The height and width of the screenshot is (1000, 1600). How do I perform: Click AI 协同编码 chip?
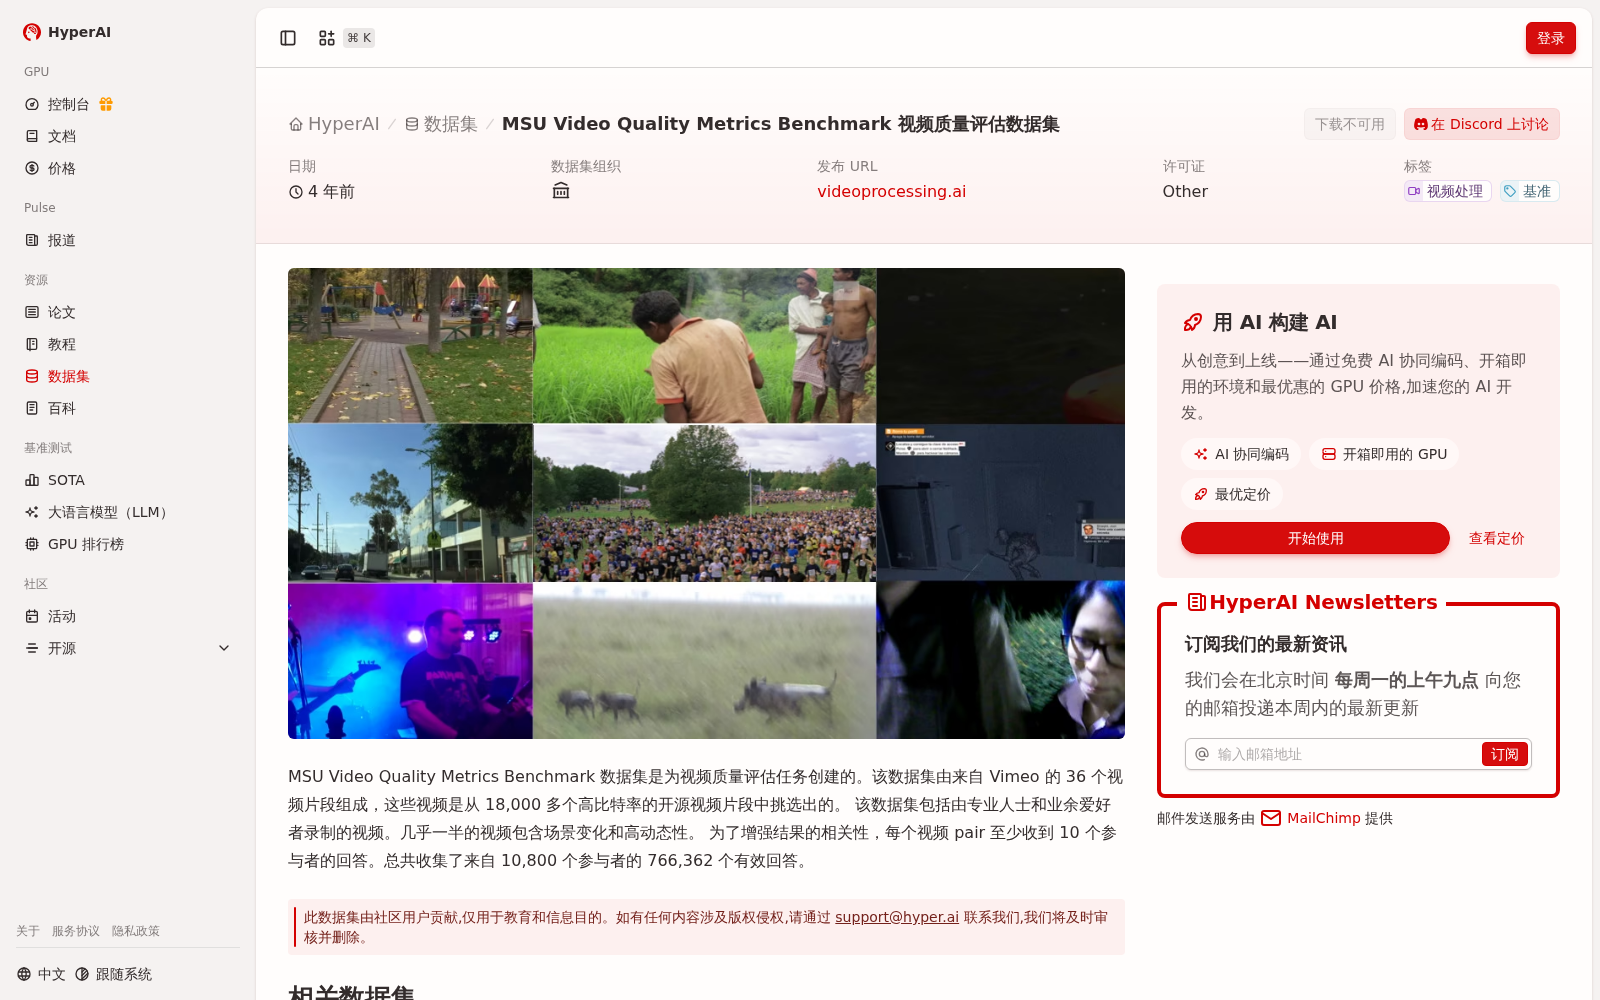tap(1241, 454)
